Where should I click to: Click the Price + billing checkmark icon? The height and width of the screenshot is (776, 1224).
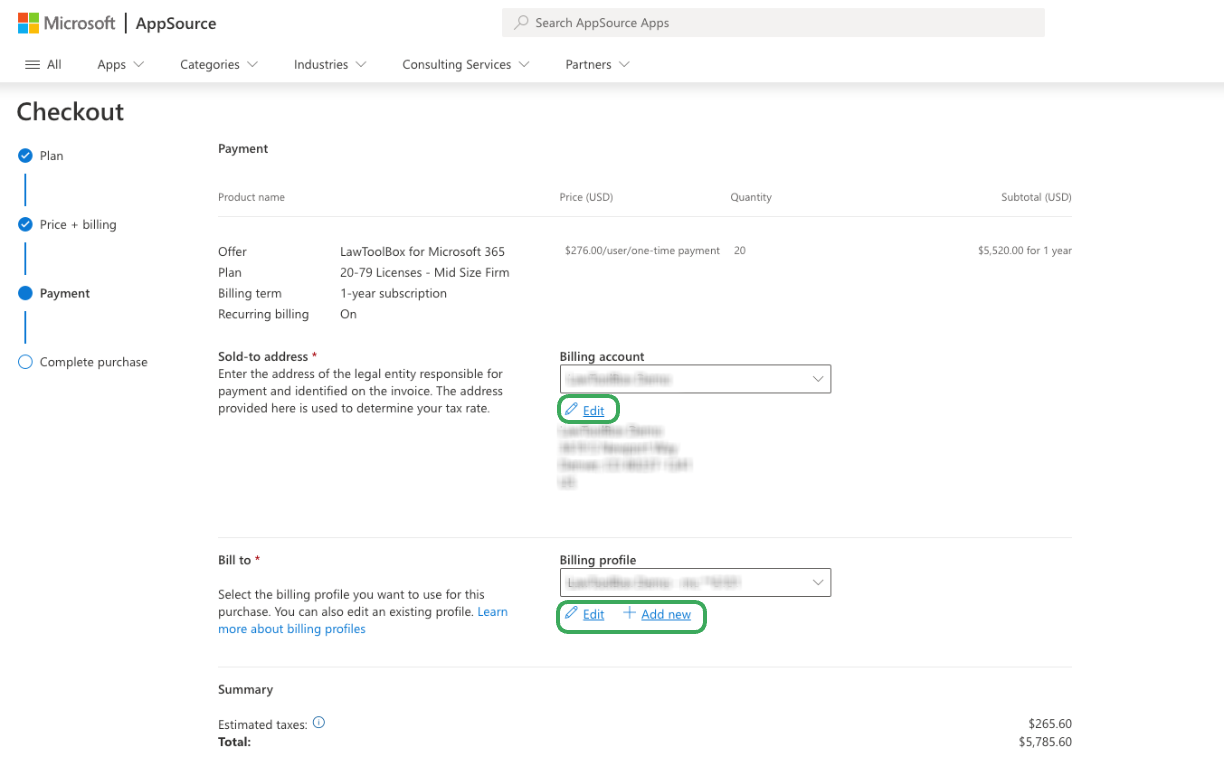pos(26,225)
